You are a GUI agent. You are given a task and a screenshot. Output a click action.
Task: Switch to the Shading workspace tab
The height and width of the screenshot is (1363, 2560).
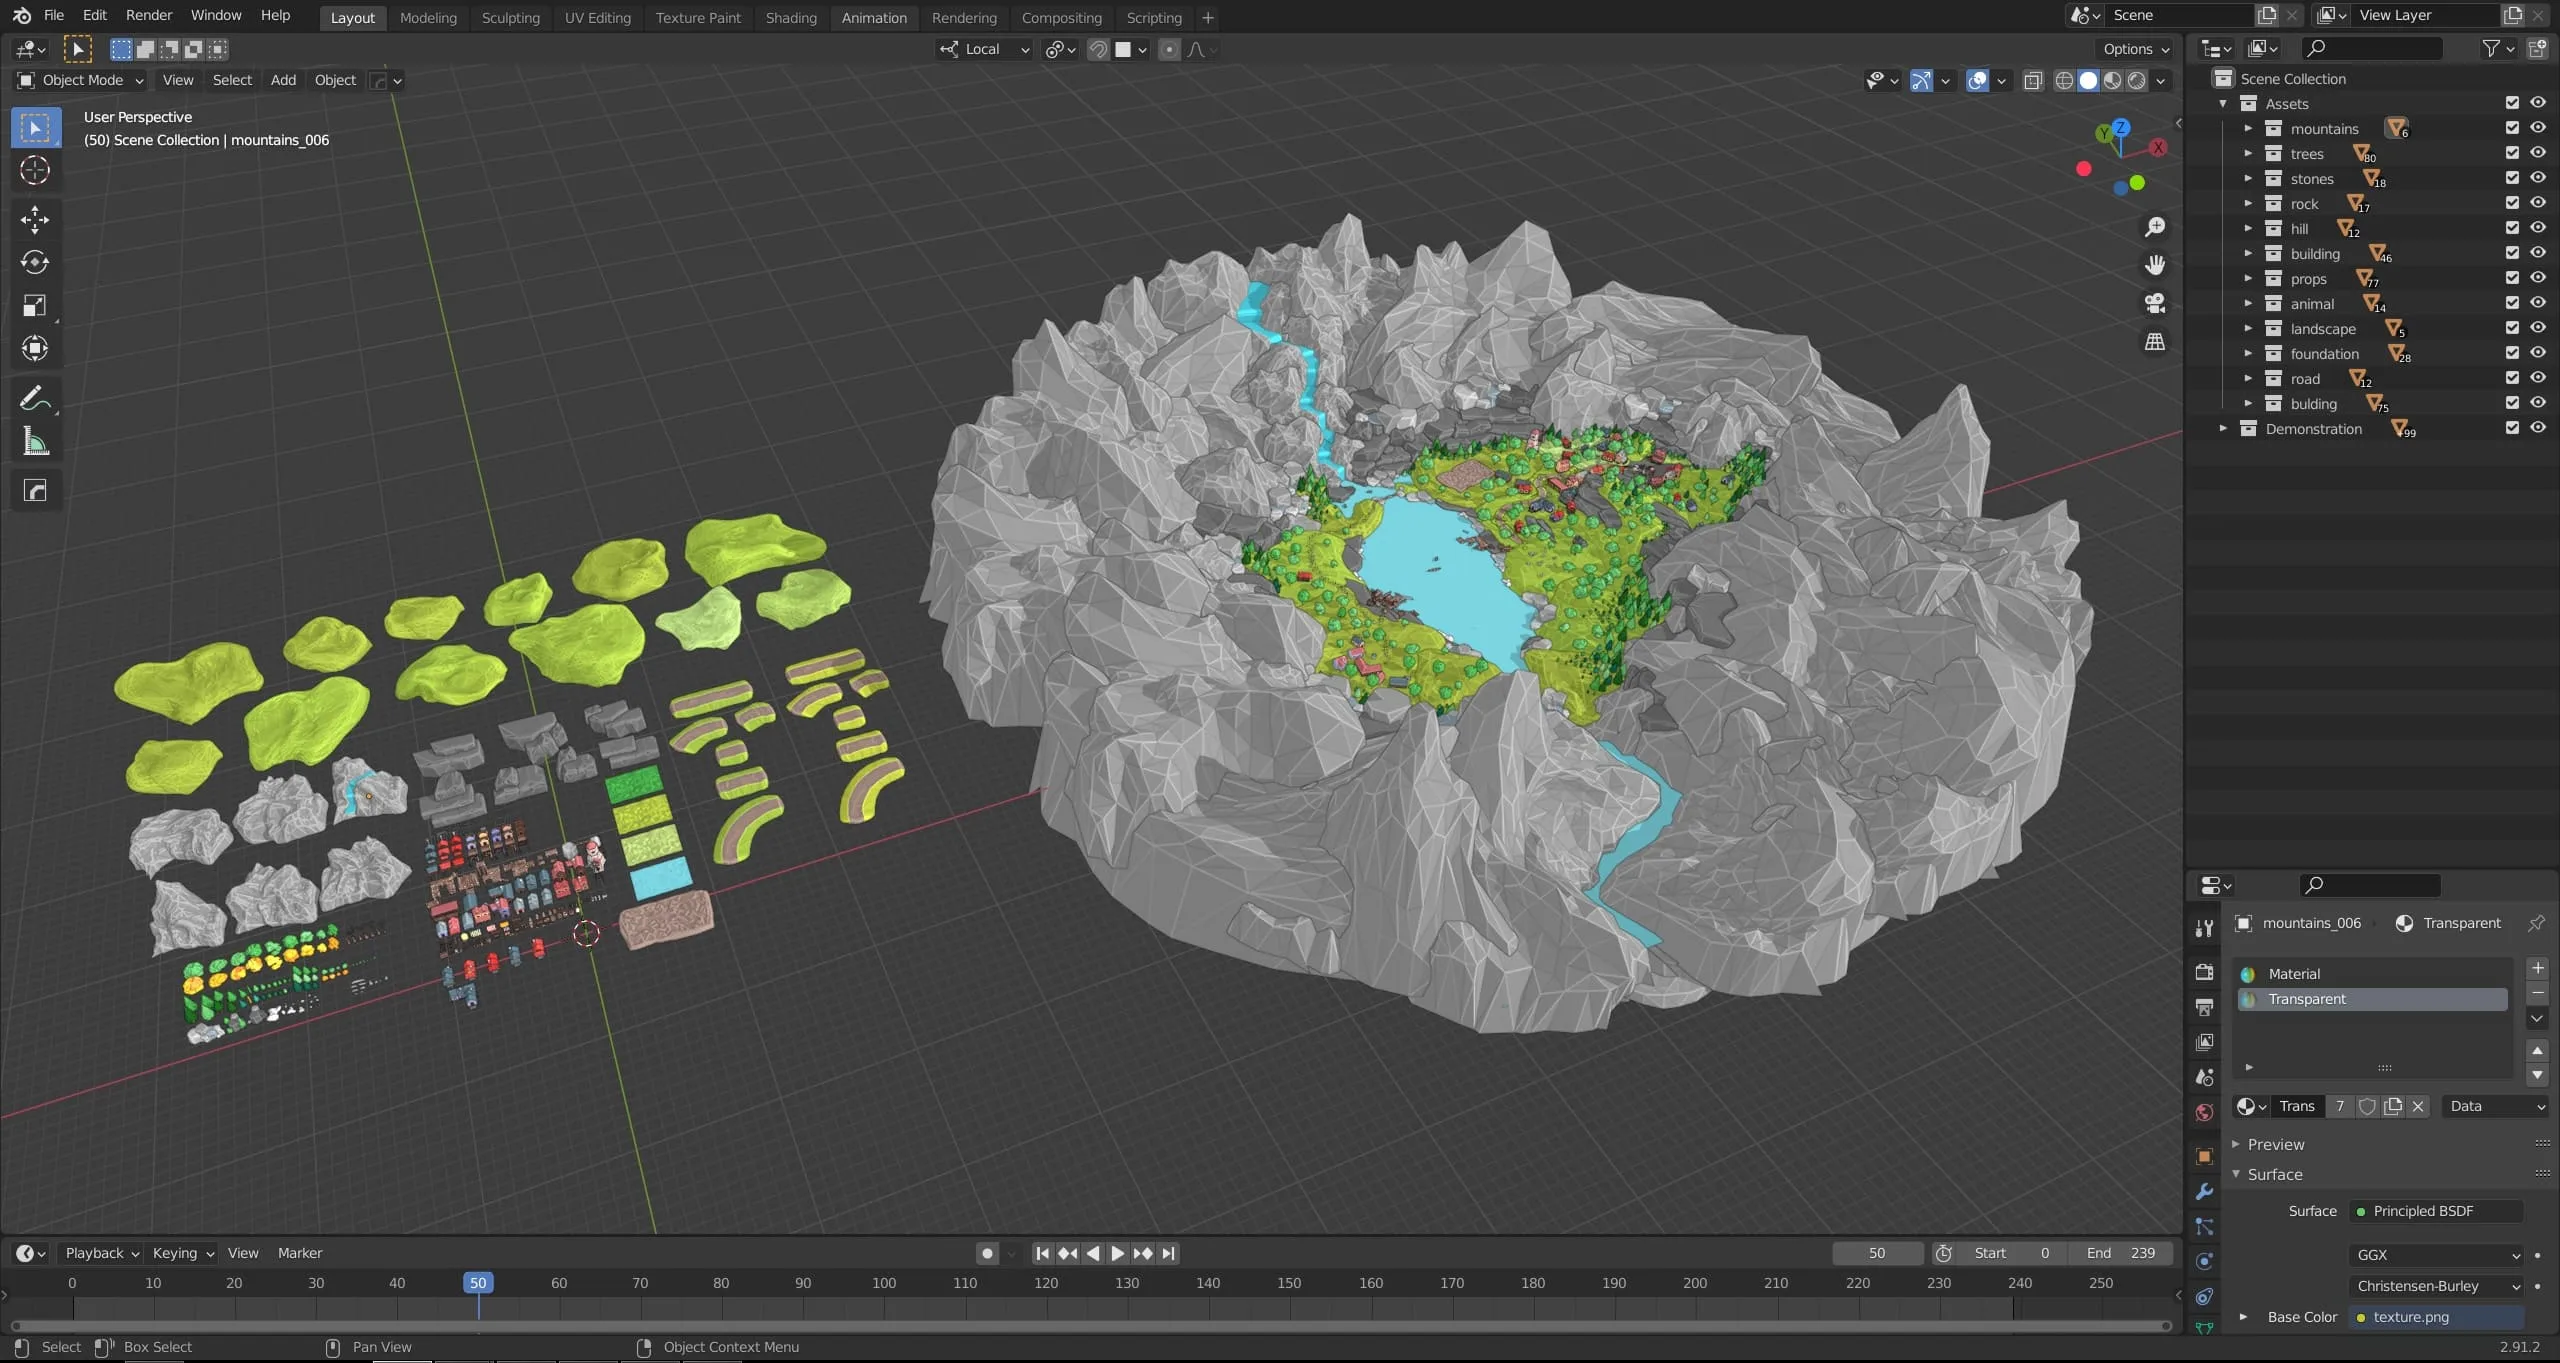(791, 17)
